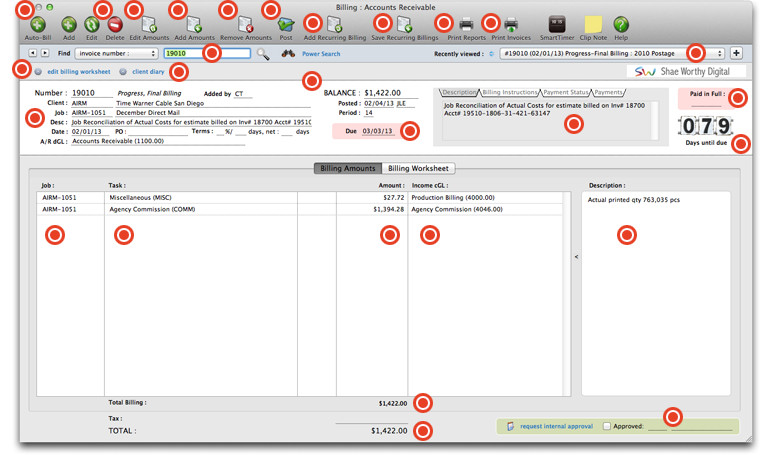This screenshot has height=455, width=760.
Task: Click the binoculars Power Search icon
Action: [288, 54]
